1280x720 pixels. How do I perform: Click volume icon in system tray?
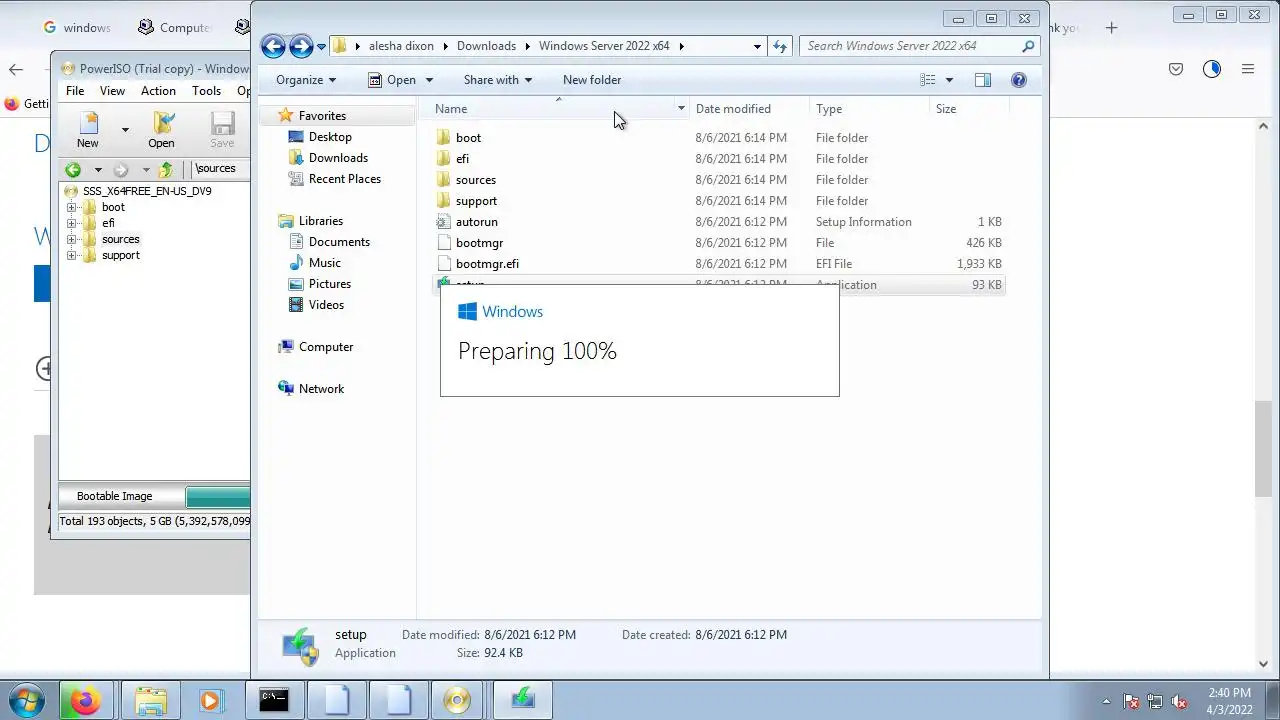[x=1179, y=702]
